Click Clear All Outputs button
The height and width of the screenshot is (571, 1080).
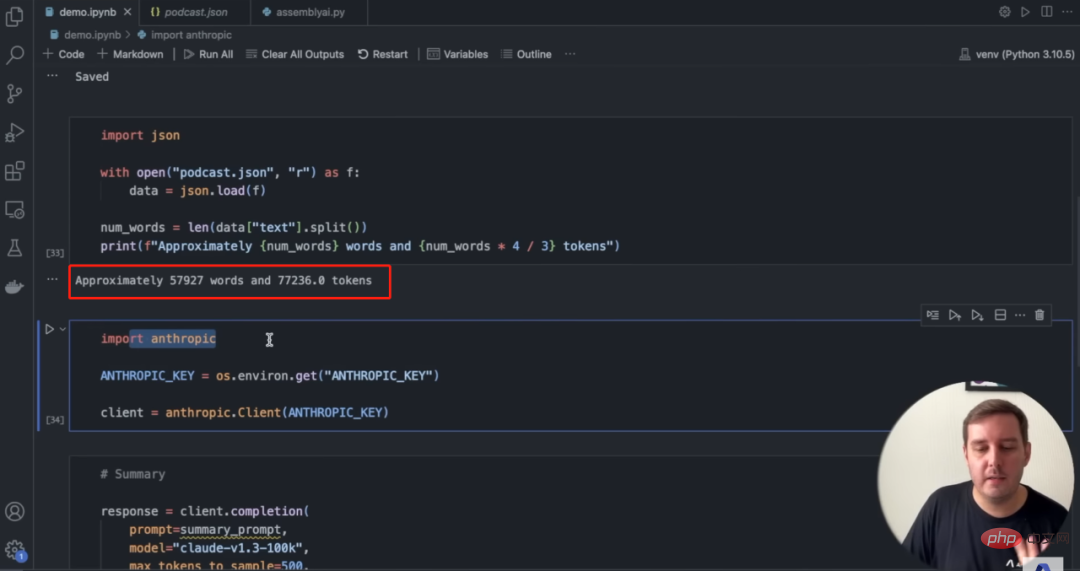[295, 54]
